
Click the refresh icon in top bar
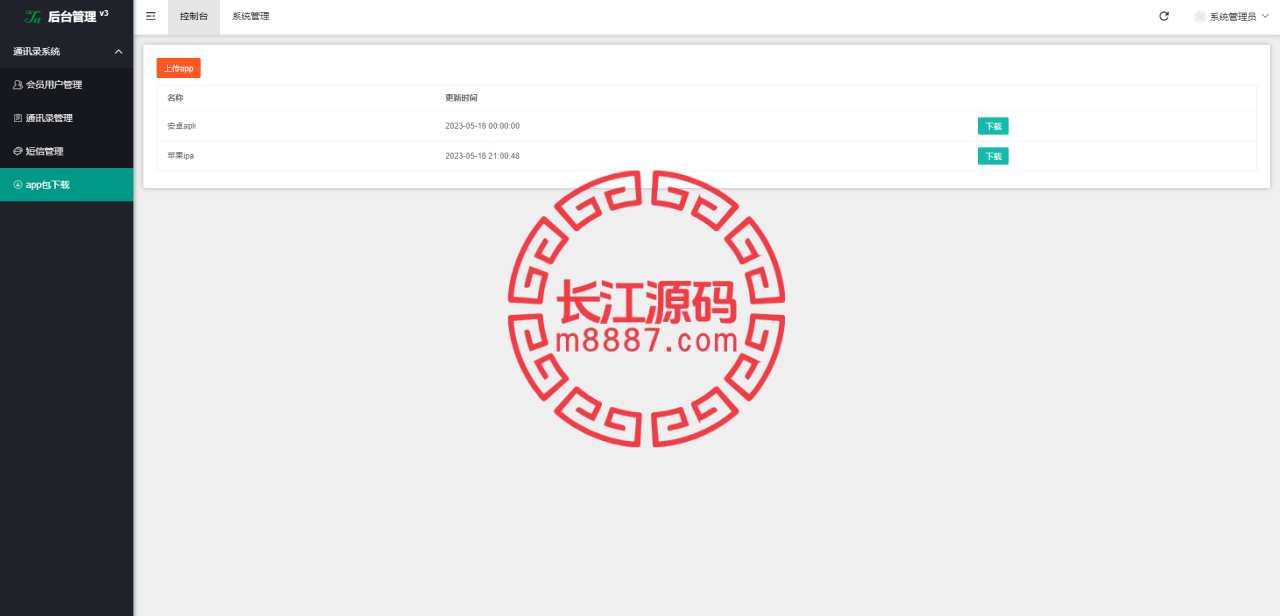pos(1163,16)
